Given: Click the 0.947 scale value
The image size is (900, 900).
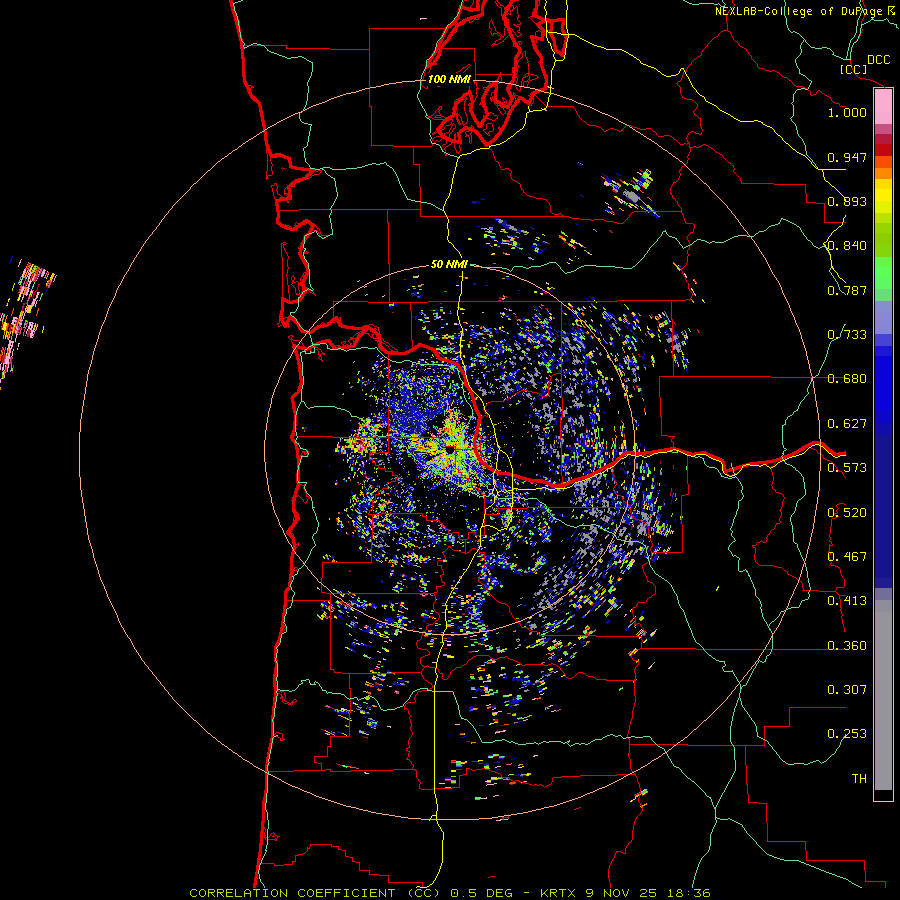Looking at the screenshot, I should tap(847, 157).
